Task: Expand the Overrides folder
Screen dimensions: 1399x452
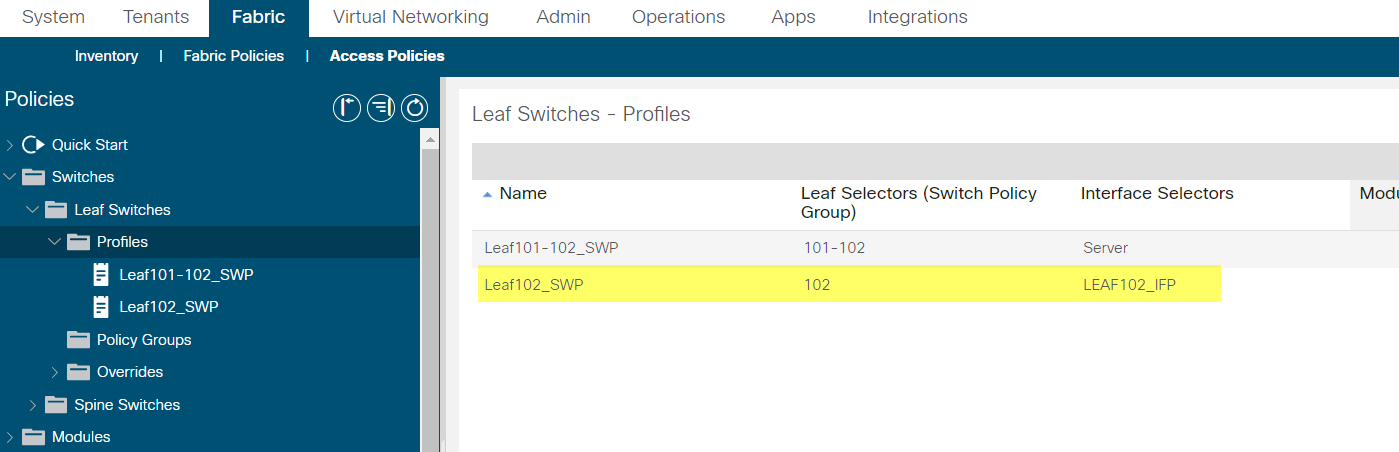Action: (55, 372)
